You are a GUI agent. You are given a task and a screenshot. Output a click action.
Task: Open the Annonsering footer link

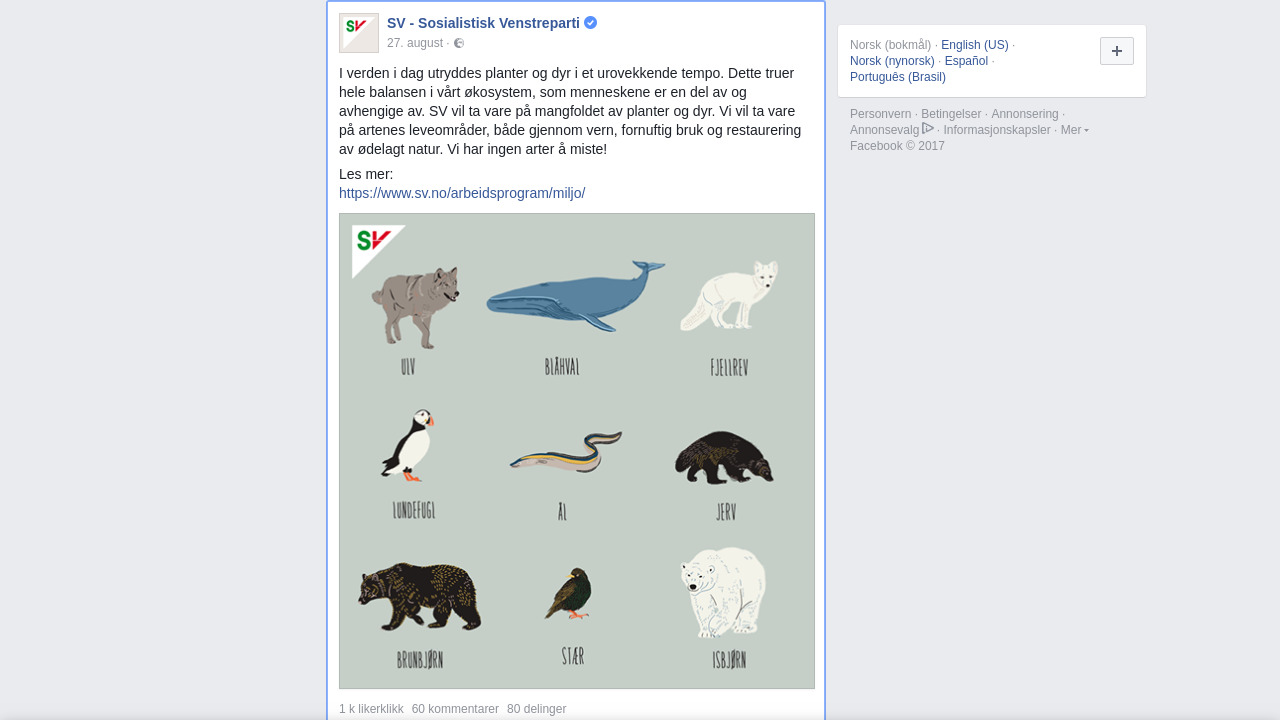[1024, 114]
